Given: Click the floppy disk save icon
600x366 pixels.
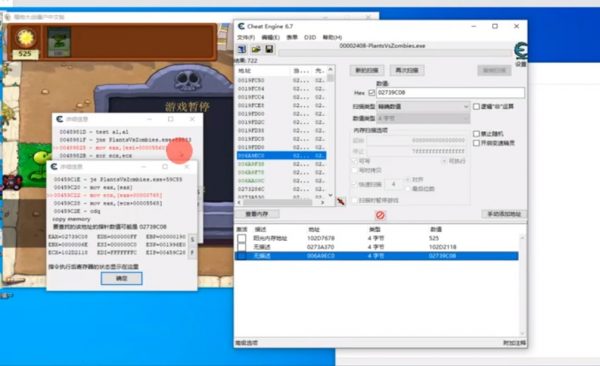Looking at the screenshot, I should tap(269, 49).
